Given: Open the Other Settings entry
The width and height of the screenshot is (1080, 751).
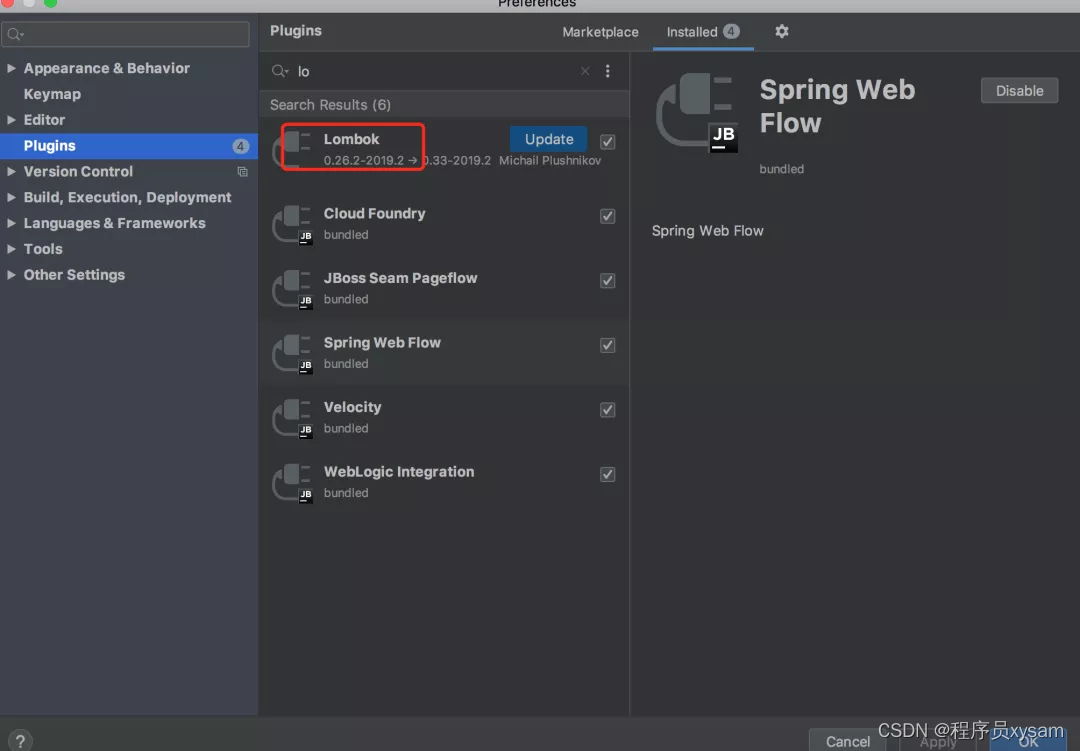Looking at the screenshot, I should point(74,275).
